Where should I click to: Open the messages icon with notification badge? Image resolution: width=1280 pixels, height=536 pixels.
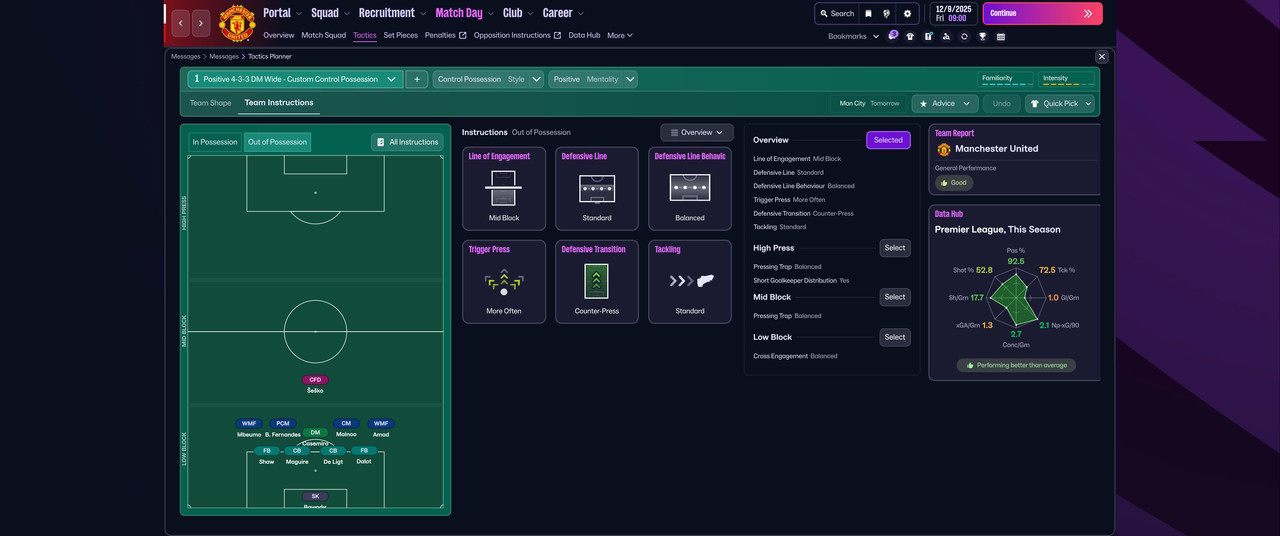(892, 36)
